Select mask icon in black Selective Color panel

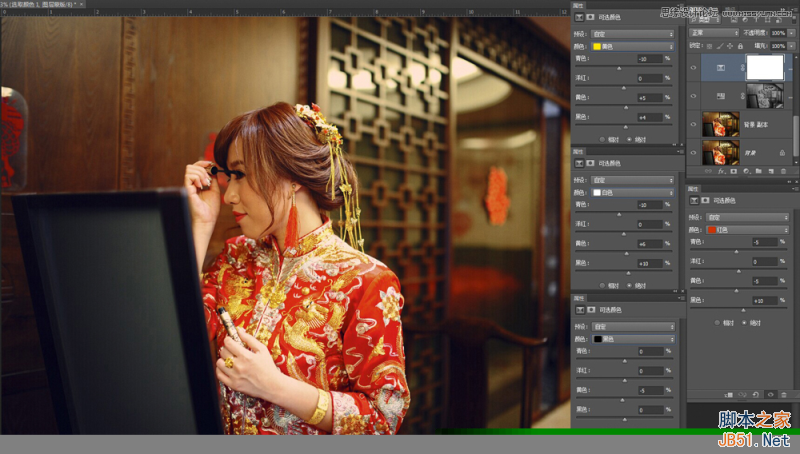(591, 310)
